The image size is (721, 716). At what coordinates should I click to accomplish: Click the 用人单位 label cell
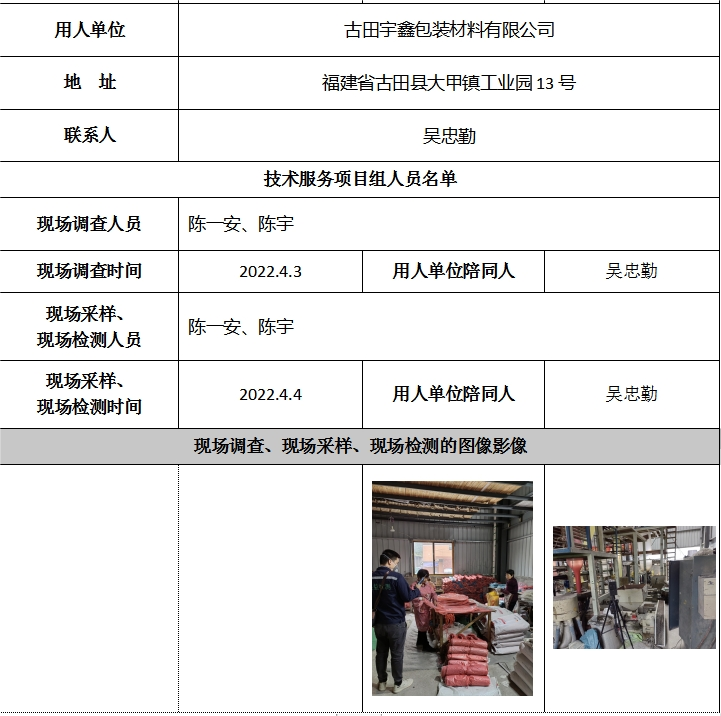point(89,30)
